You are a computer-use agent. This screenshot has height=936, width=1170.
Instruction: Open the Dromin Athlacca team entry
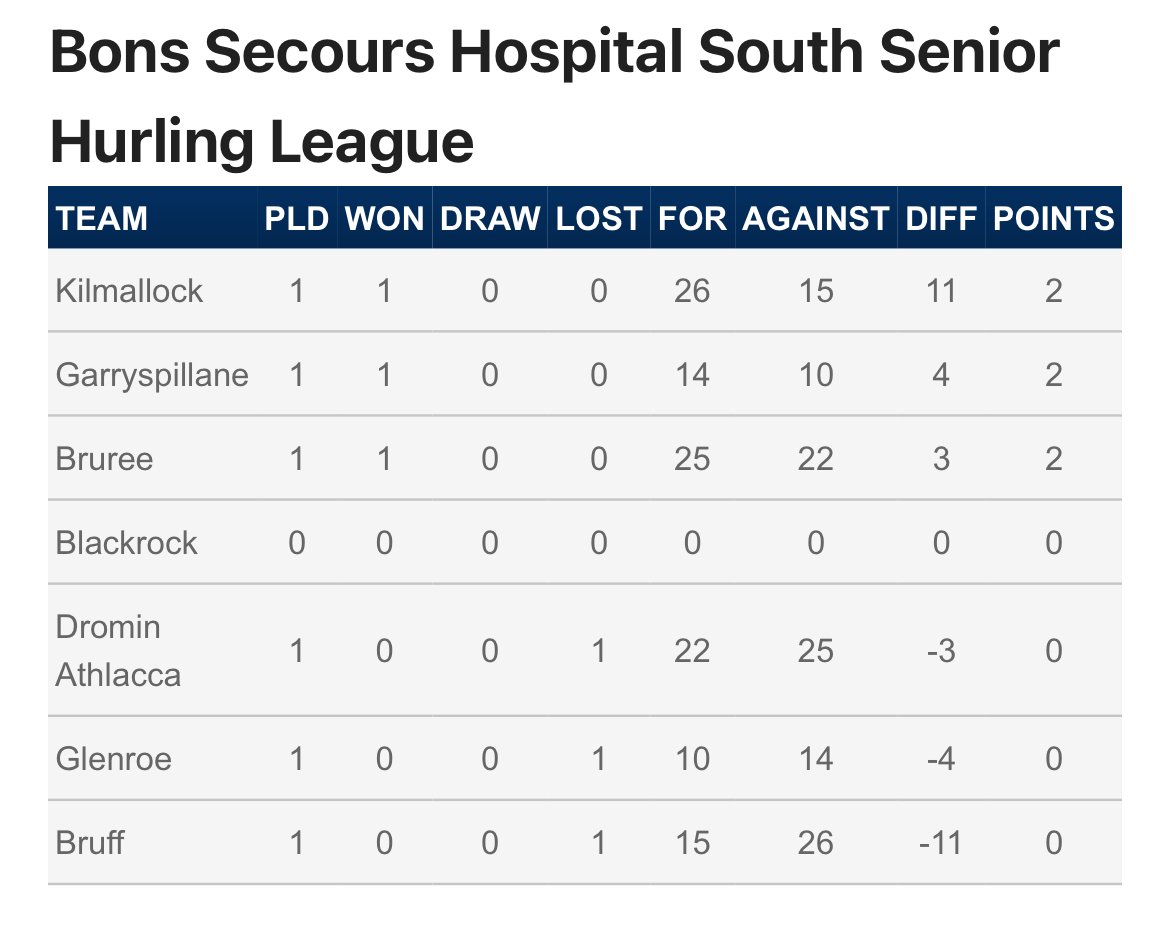point(118,651)
